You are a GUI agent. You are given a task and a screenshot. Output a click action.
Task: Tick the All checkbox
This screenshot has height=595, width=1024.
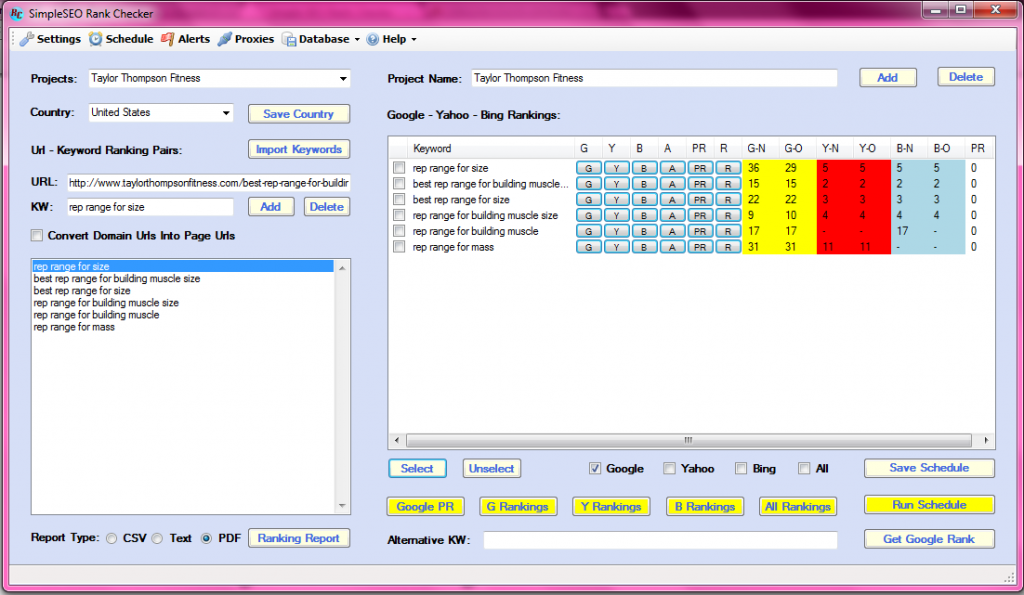pyautogui.click(x=804, y=468)
